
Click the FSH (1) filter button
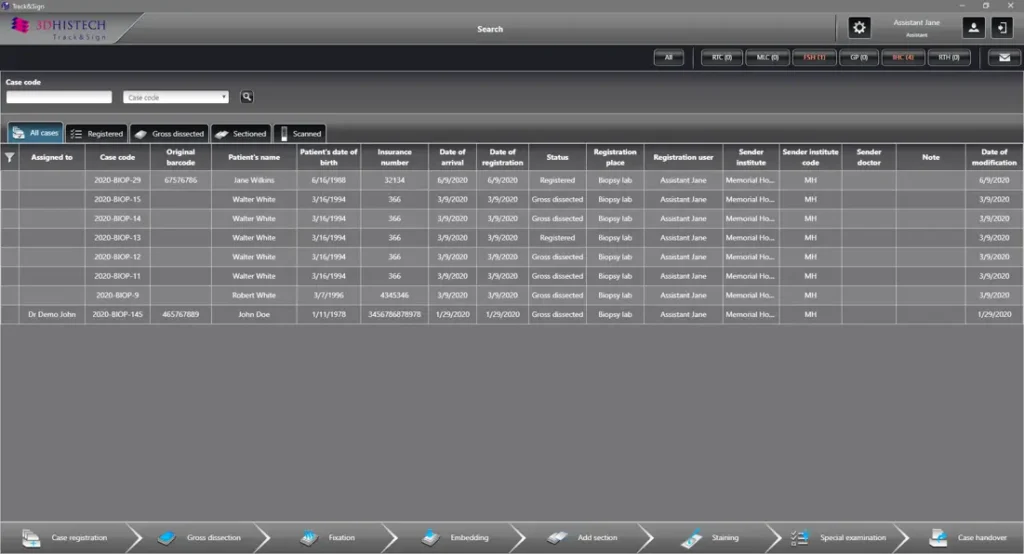click(x=814, y=57)
